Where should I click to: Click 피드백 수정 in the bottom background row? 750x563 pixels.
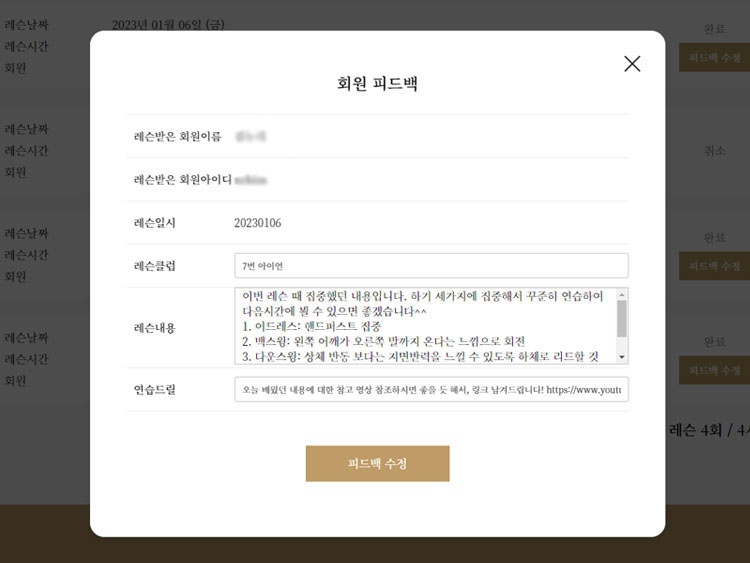click(x=713, y=370)
